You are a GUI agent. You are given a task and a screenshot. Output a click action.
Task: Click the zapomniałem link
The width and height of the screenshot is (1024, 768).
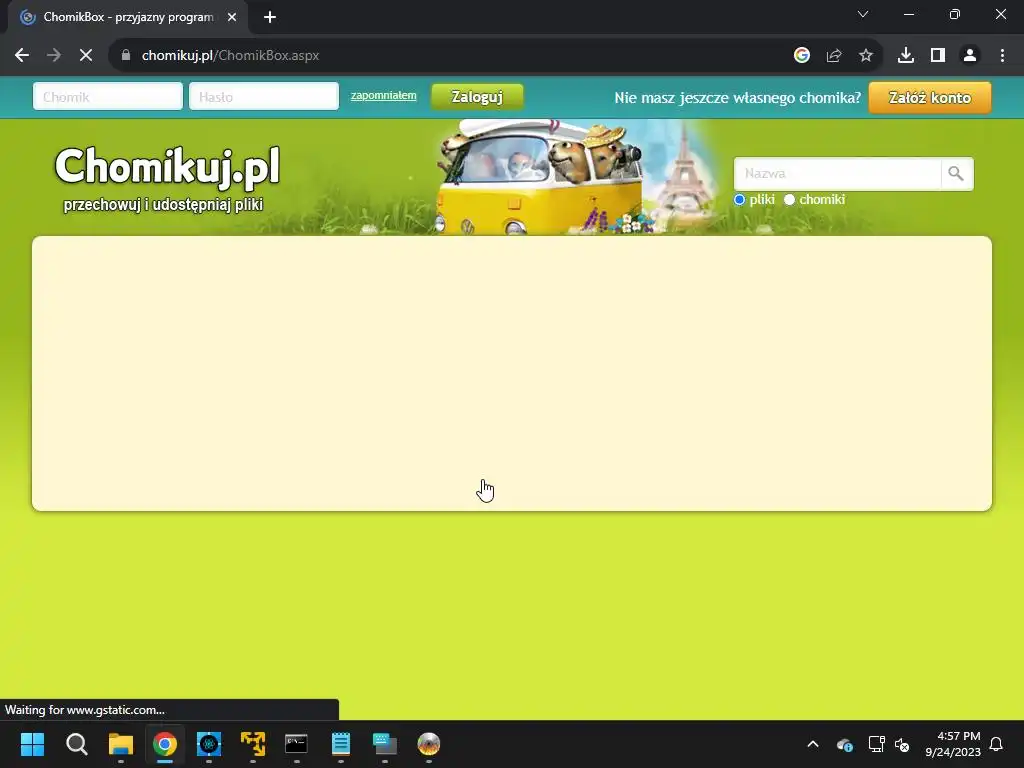(x=383, y=95)
